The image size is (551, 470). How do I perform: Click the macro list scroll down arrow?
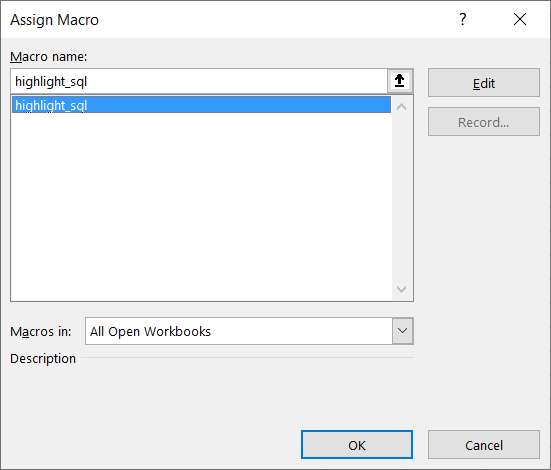click(x=401, y=289)
